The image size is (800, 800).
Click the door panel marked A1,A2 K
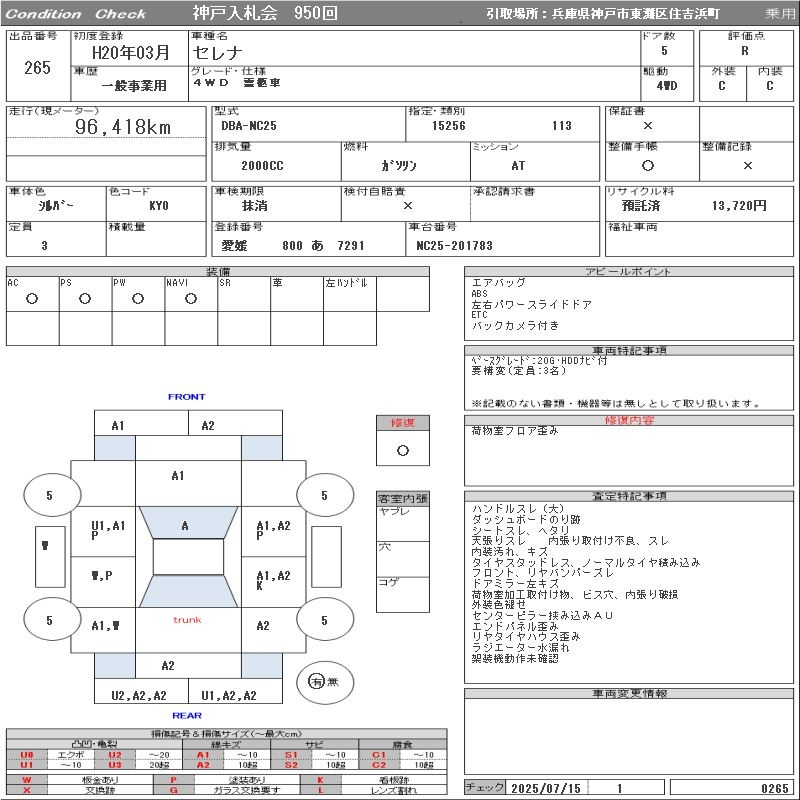click(x=273, y=581)
